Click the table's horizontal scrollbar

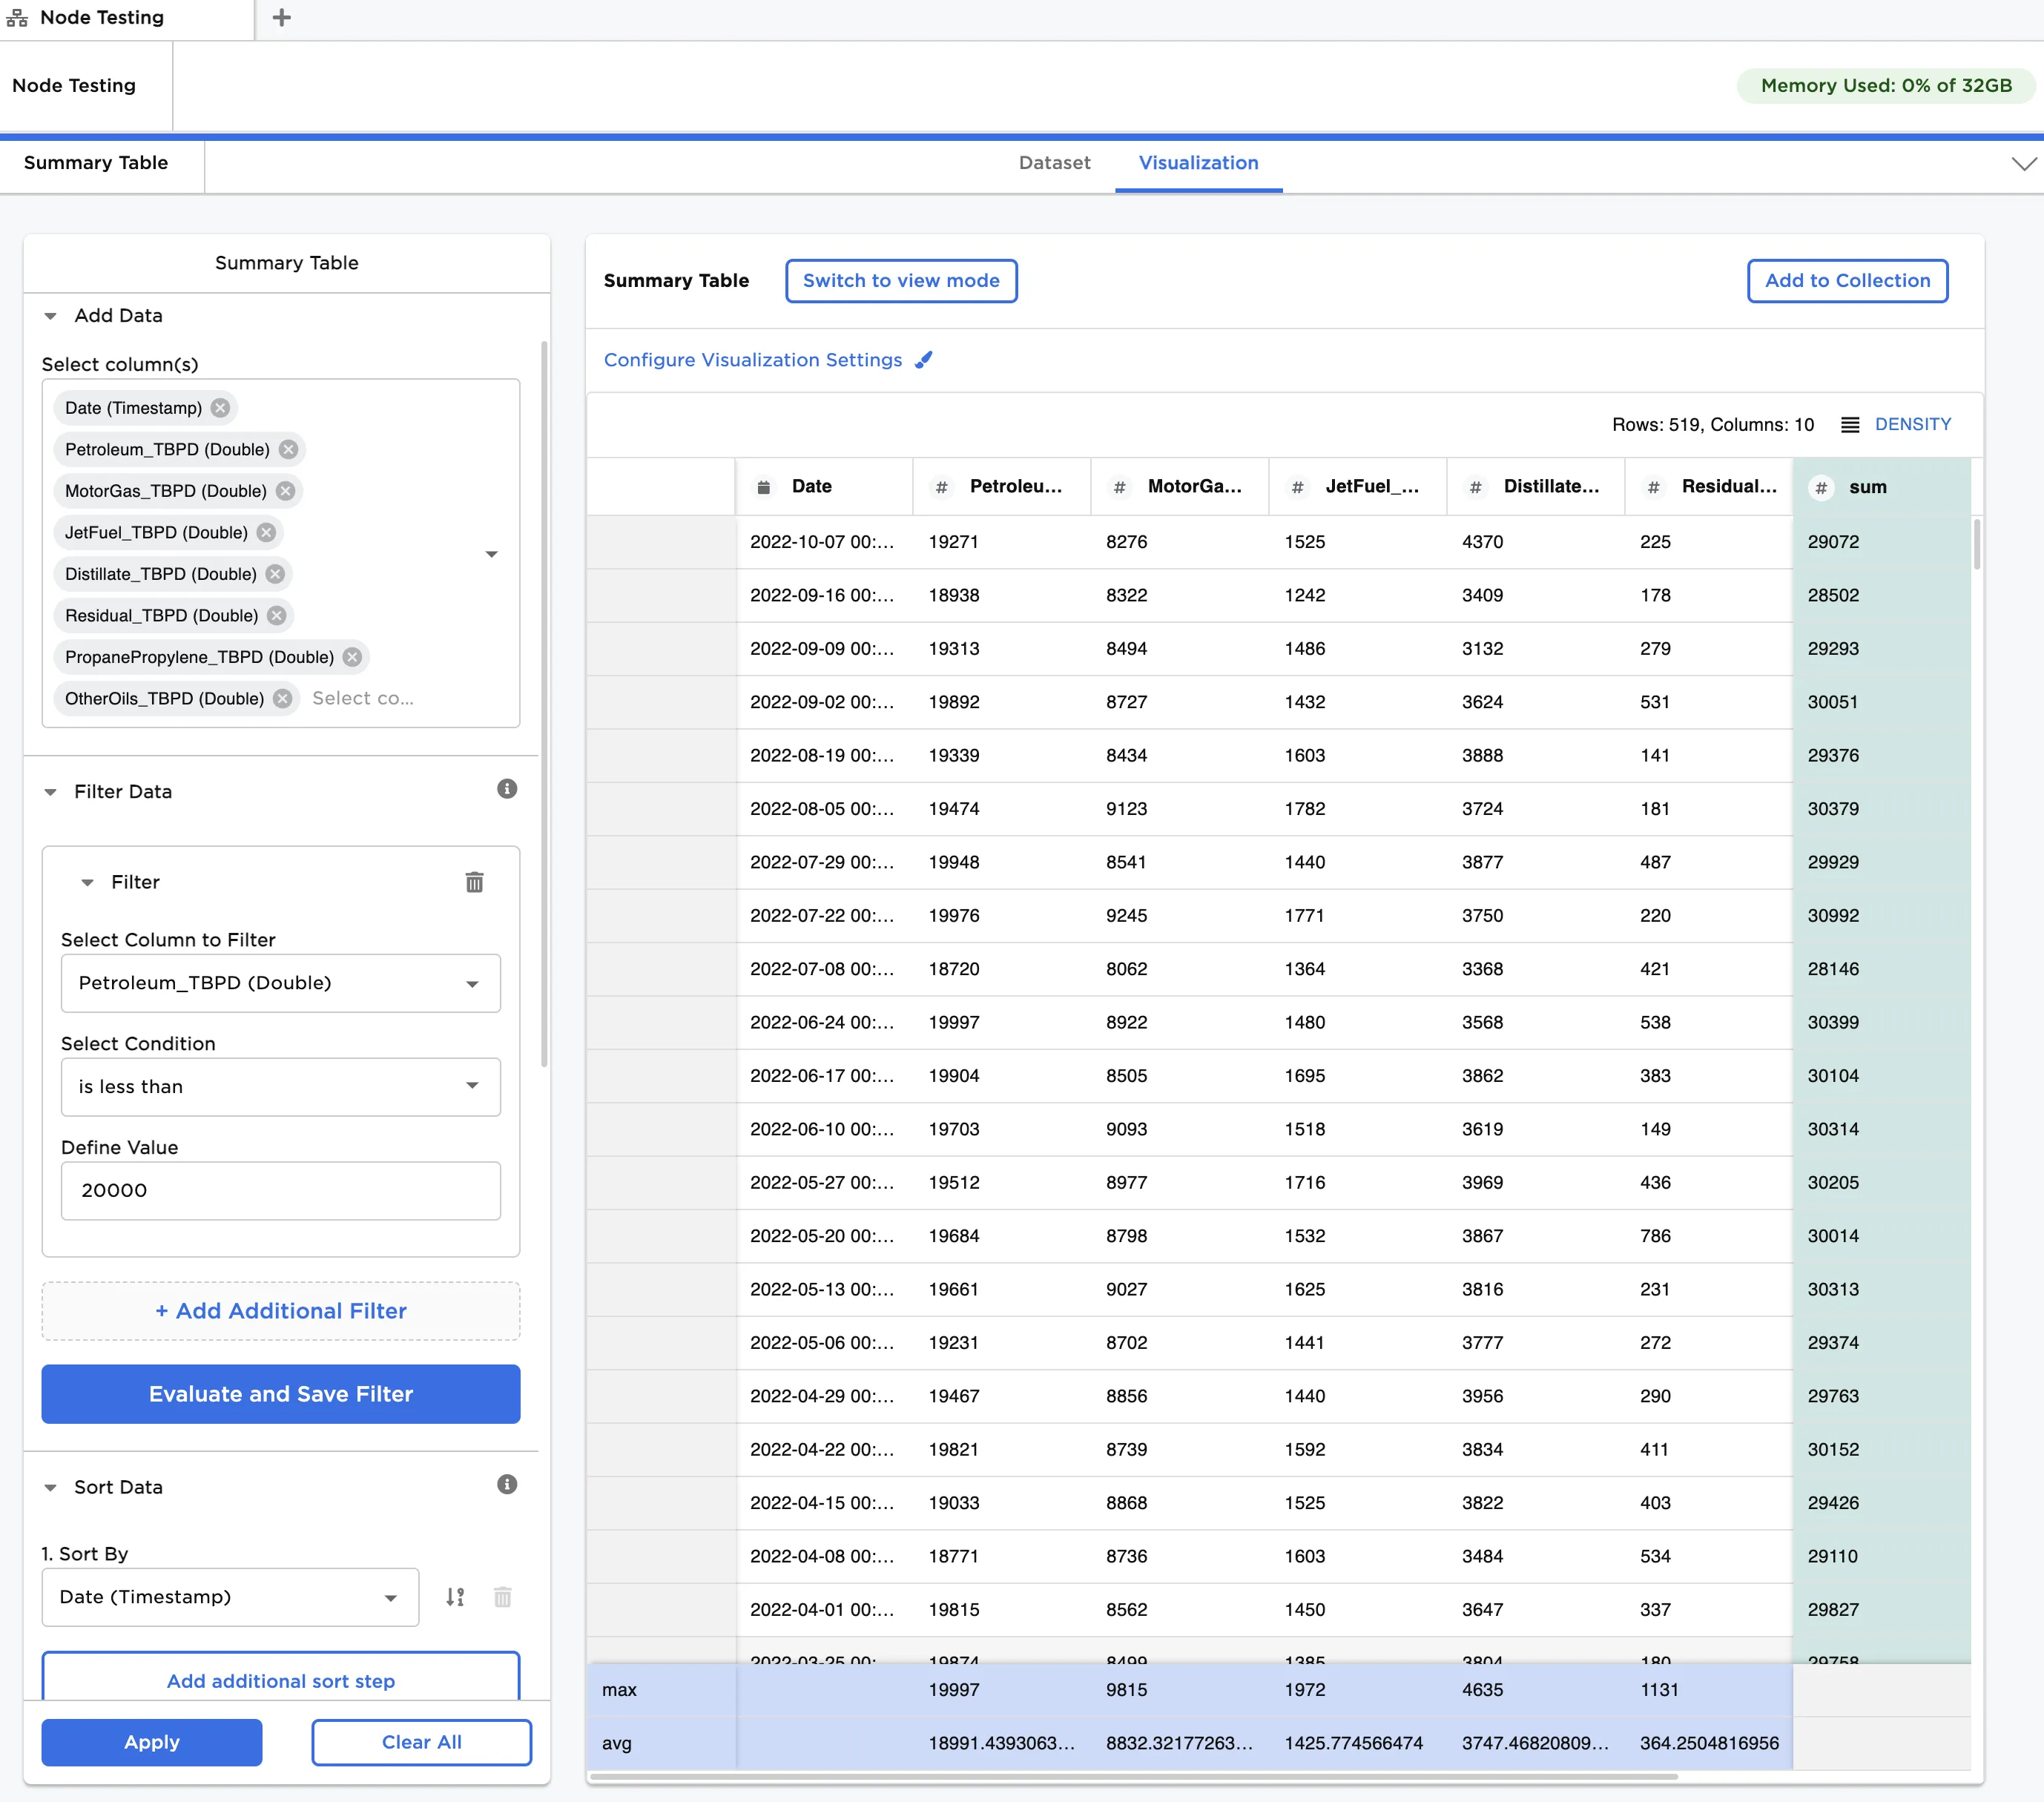pyautogui.click(x=1132, y=1777)
